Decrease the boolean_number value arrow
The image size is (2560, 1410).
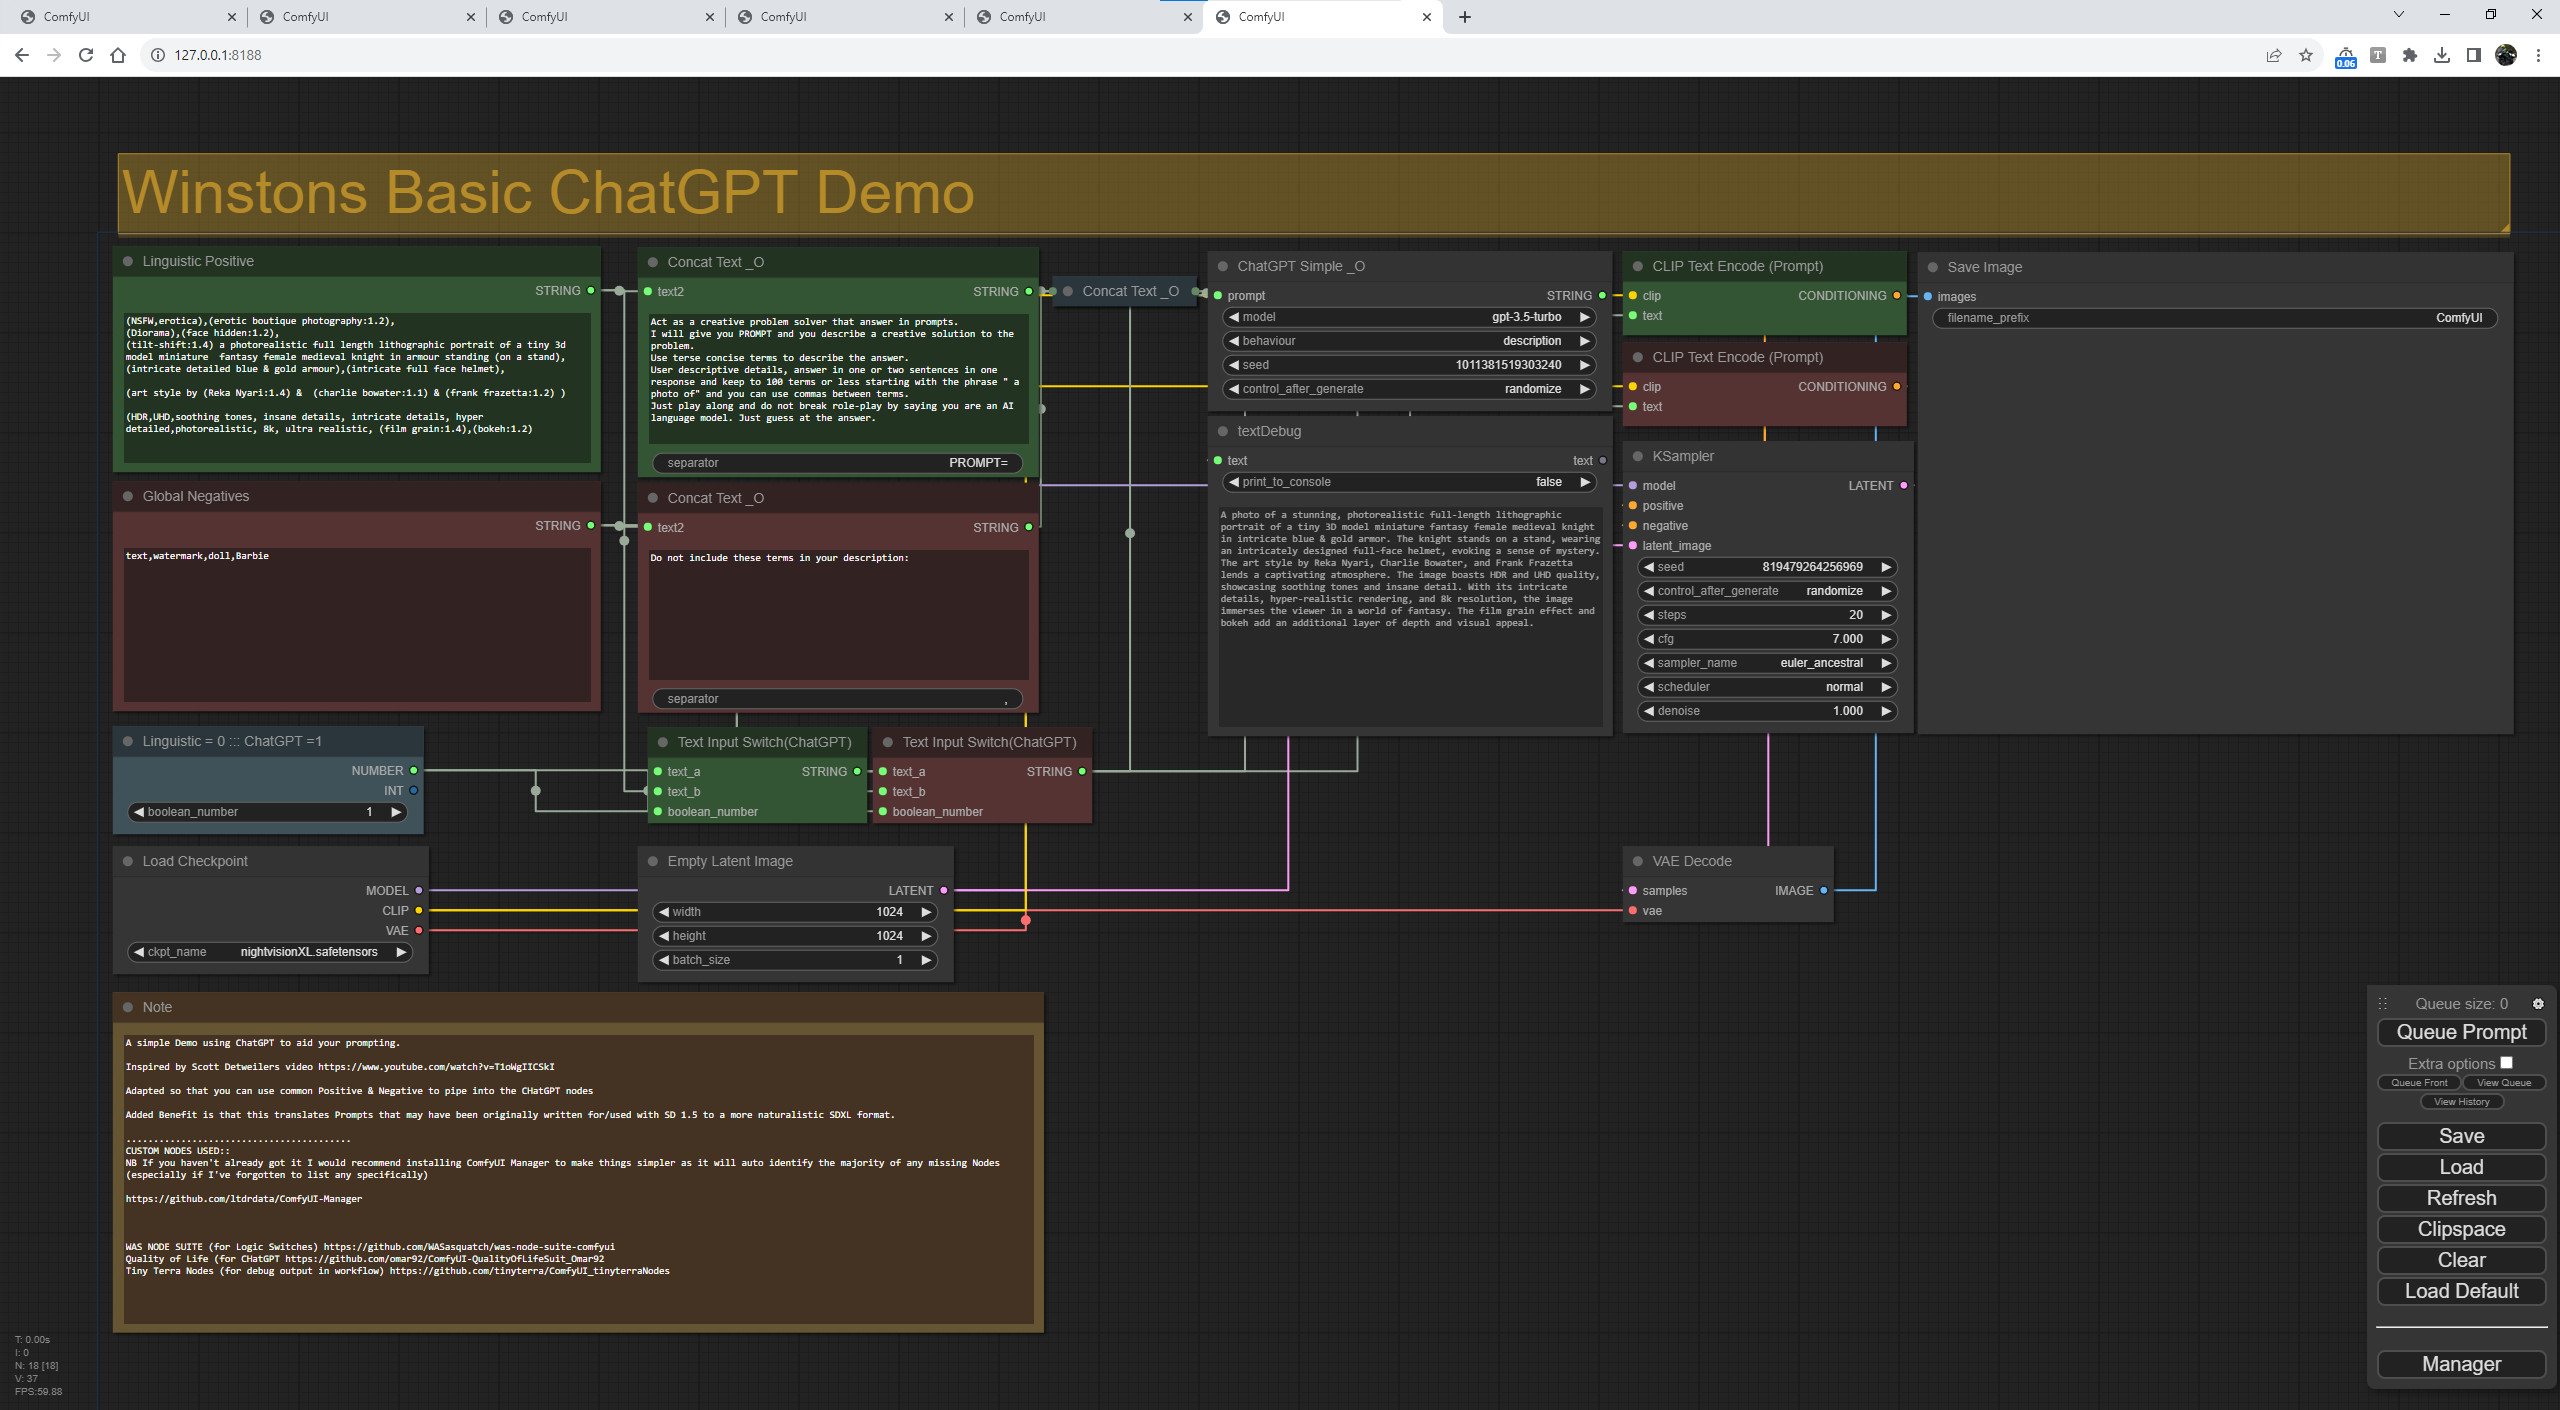click(139, 812)
